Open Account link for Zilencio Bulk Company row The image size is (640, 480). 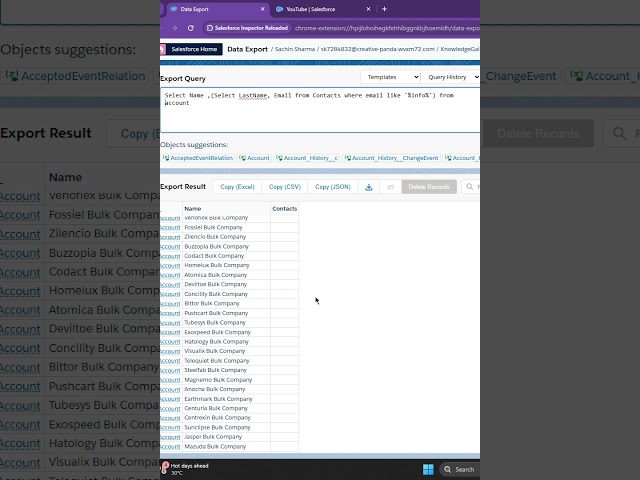coord(170,237)
